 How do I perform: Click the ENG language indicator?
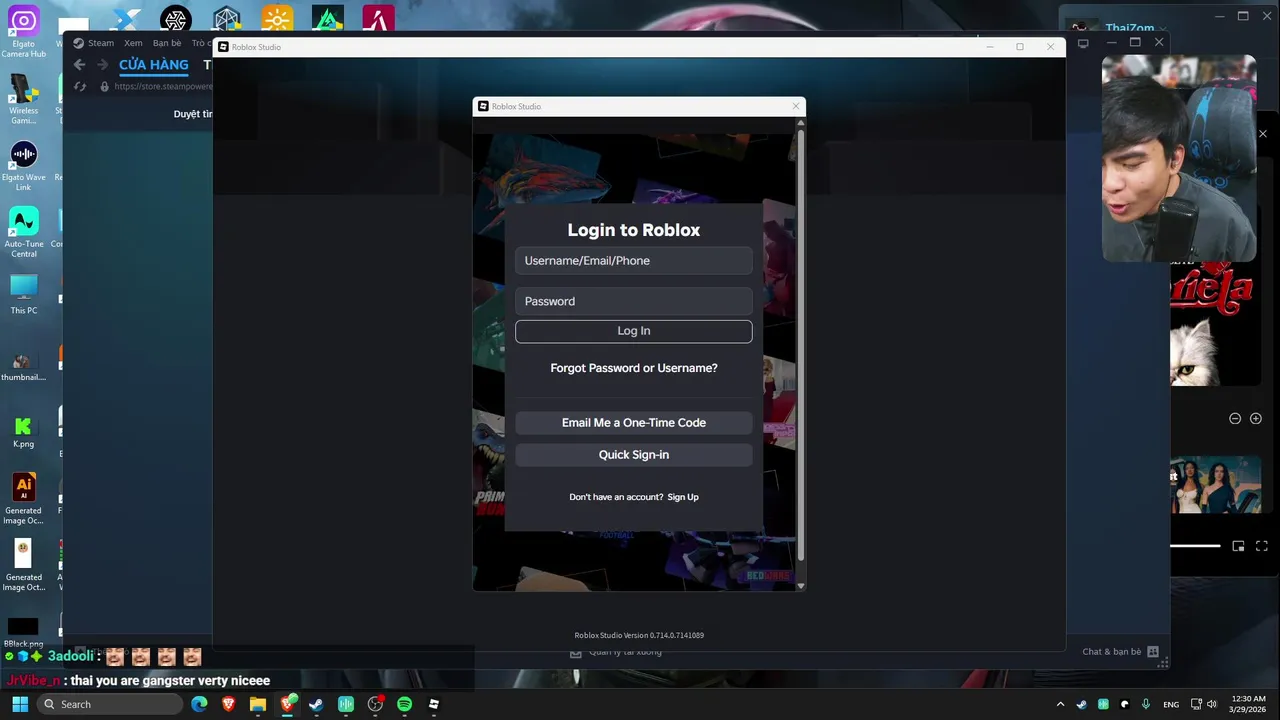pos(1171,704)
